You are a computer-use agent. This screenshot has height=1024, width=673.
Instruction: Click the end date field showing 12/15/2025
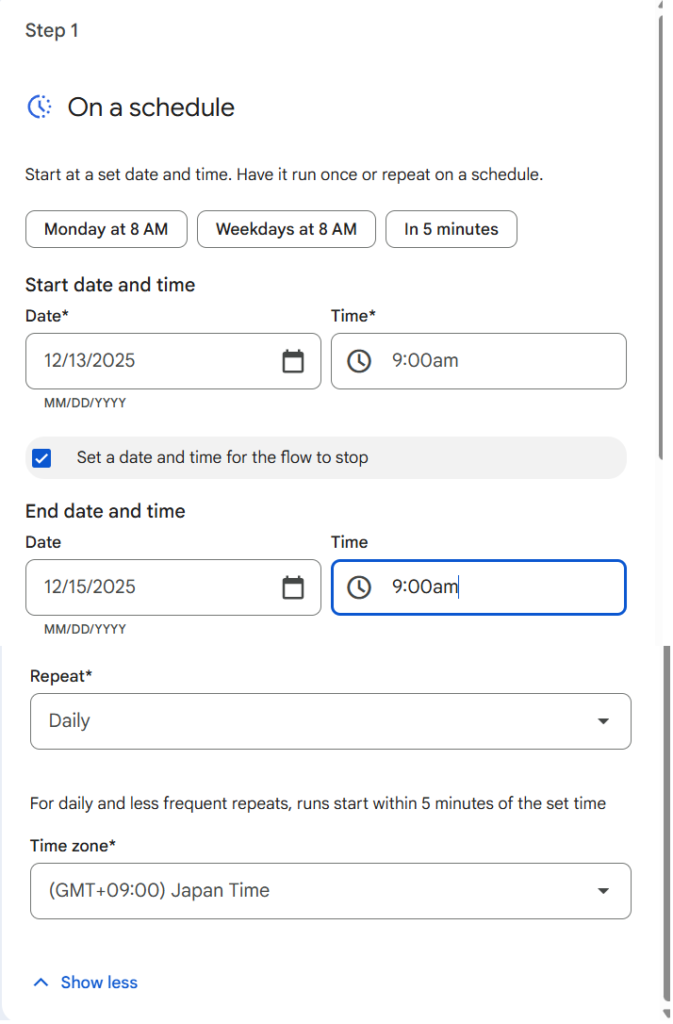[150, 587]
